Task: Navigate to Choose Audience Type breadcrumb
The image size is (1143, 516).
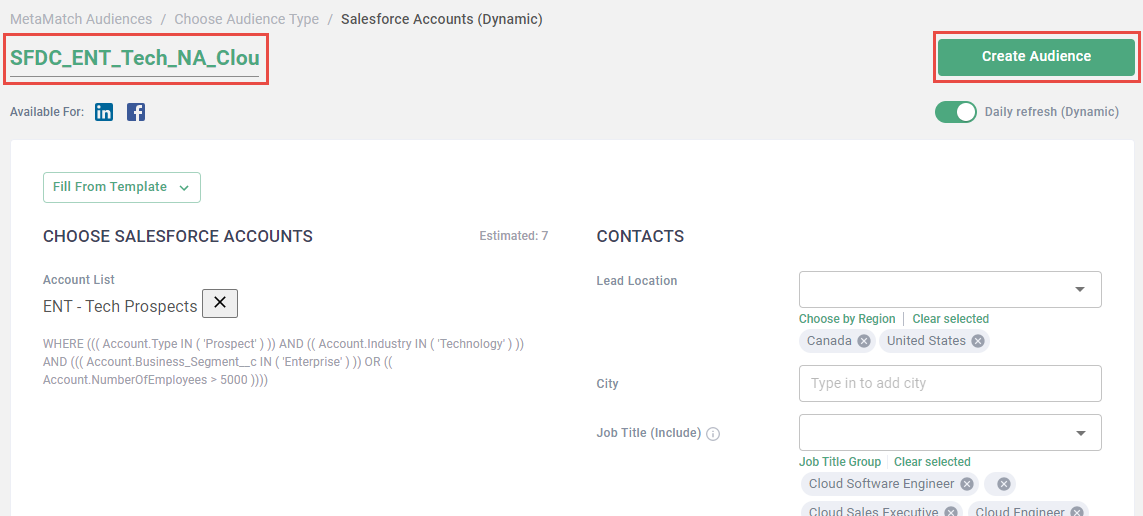Action: [246, 19]
